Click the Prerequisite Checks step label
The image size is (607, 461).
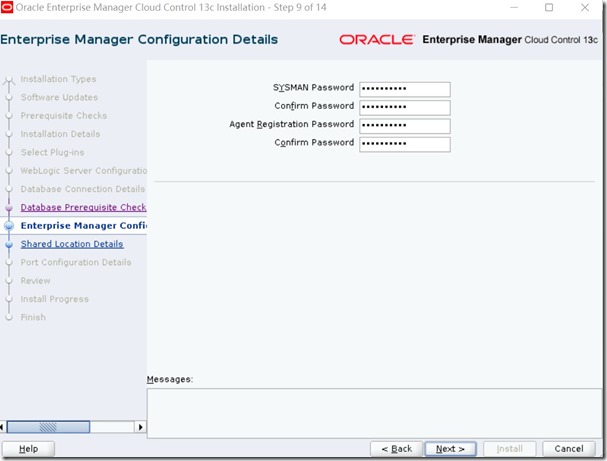tap(63, 116)
